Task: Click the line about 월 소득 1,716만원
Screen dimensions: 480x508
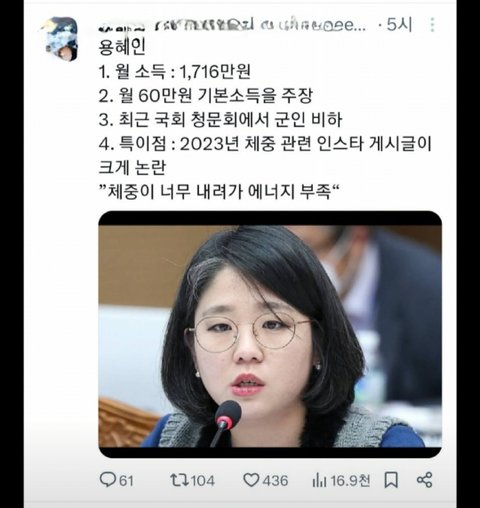Action: [x=175, y=71]
